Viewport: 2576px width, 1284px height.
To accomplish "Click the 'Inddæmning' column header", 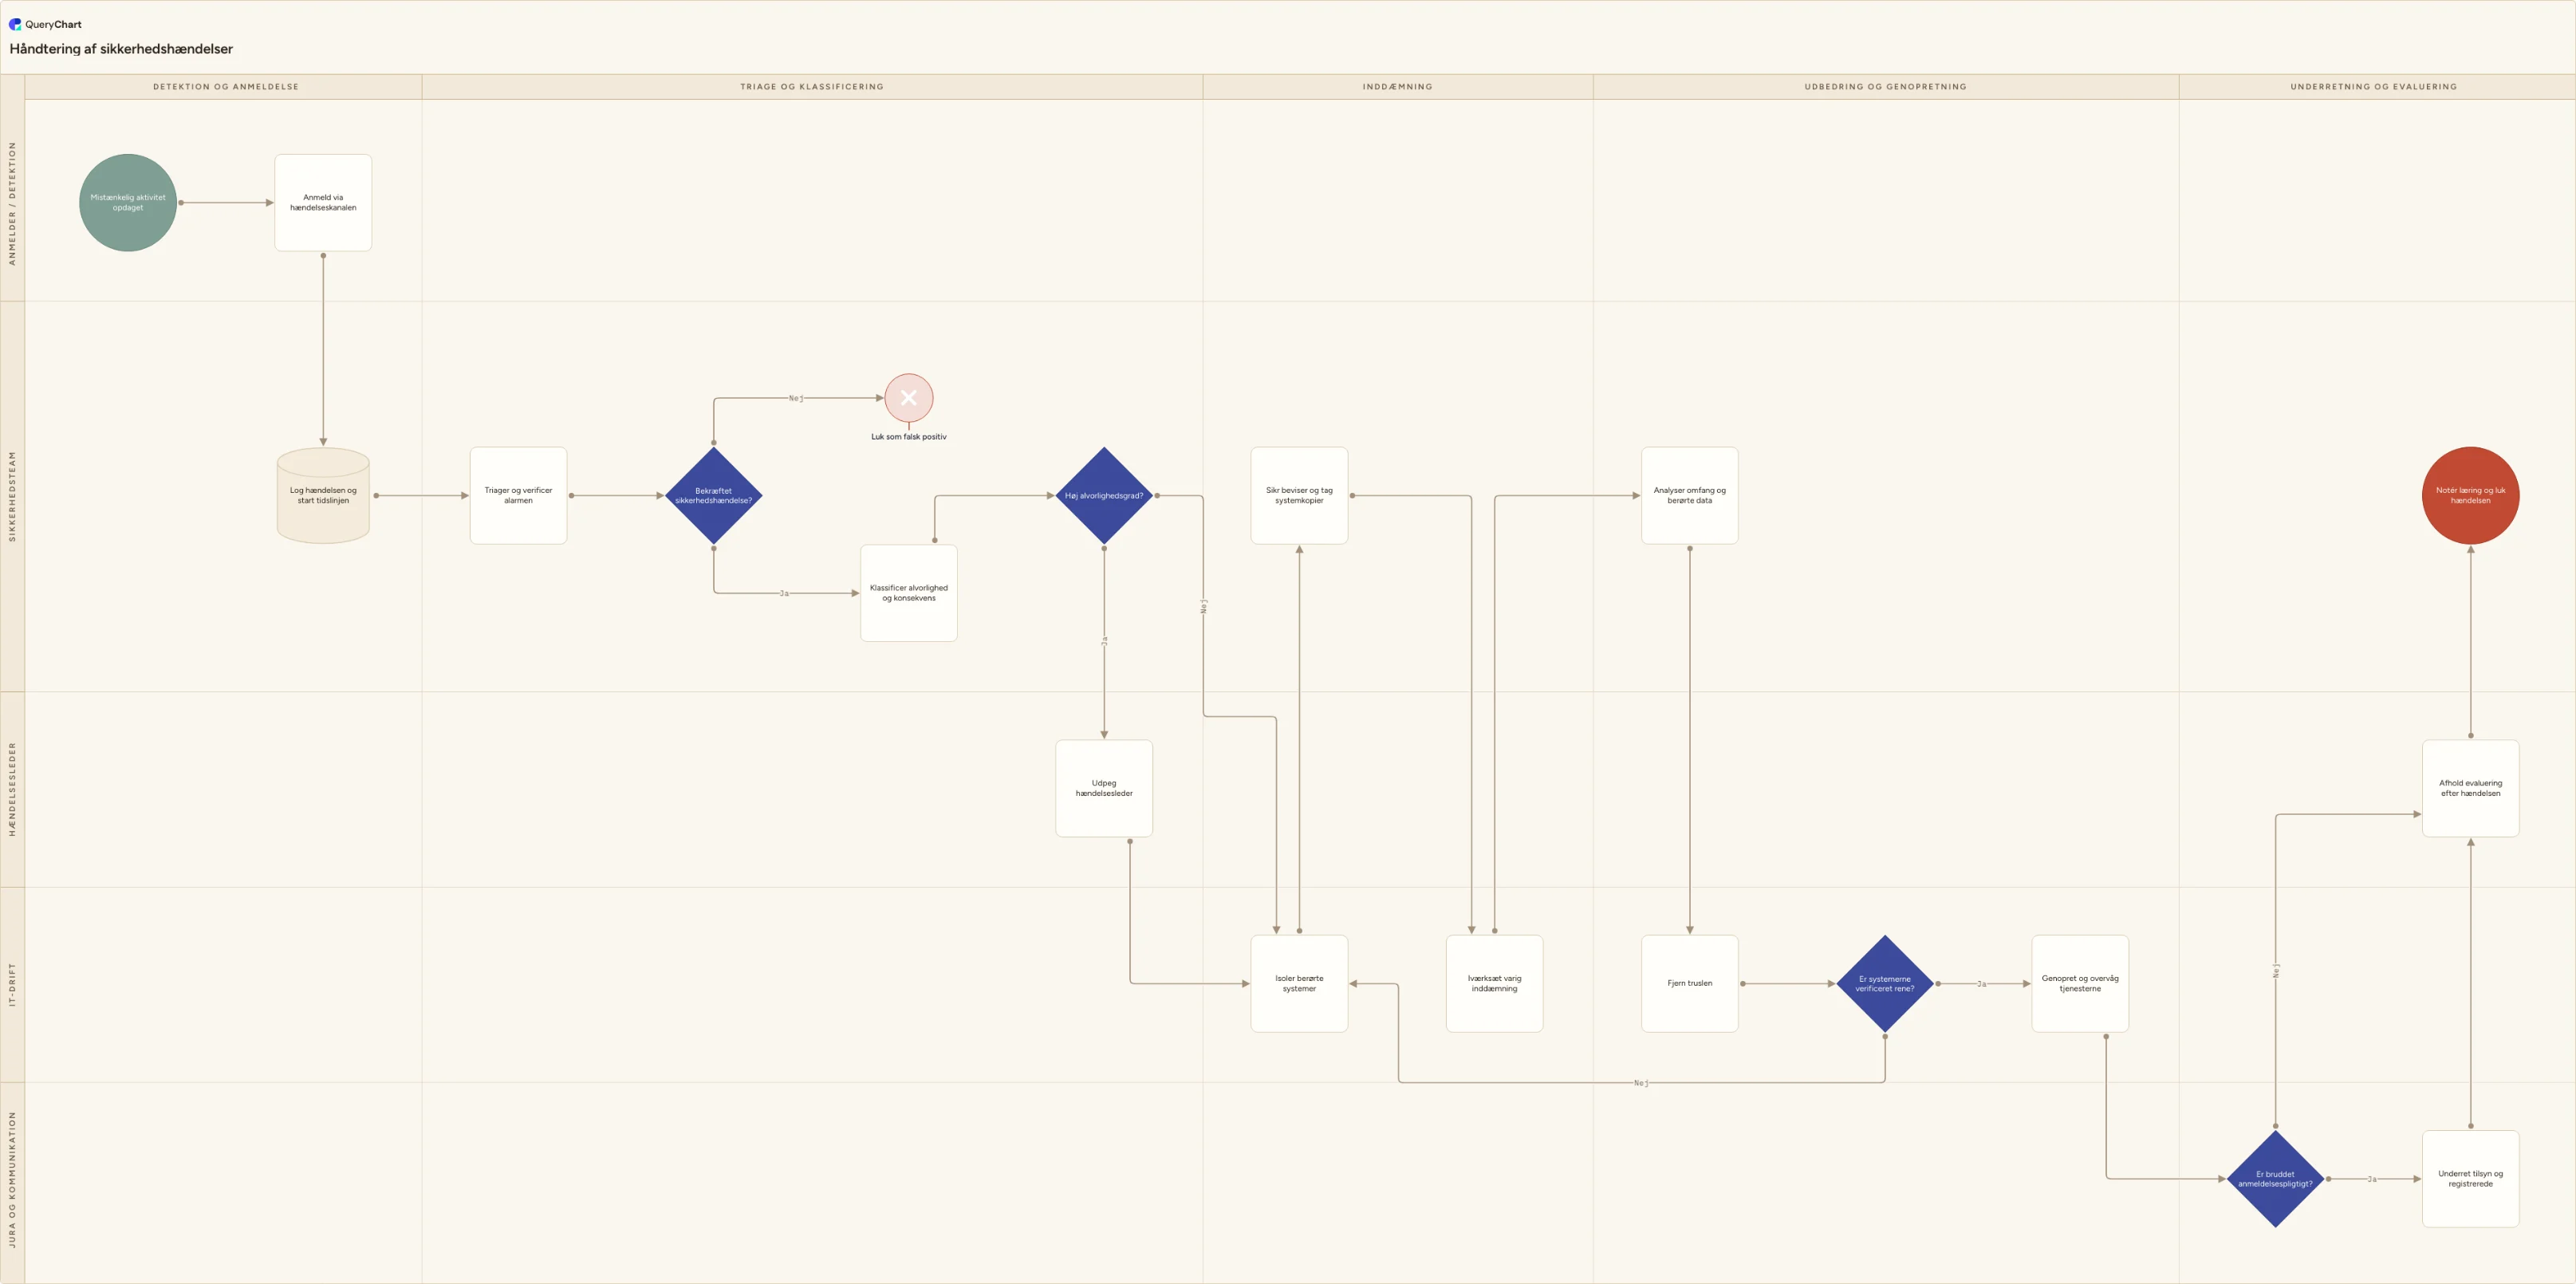I will [1397, 87].
